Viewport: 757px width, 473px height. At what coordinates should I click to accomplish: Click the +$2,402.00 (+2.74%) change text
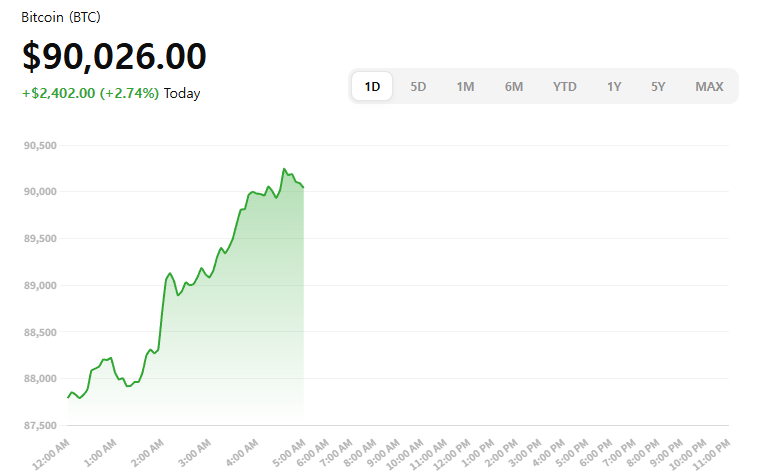pos(90,94)
